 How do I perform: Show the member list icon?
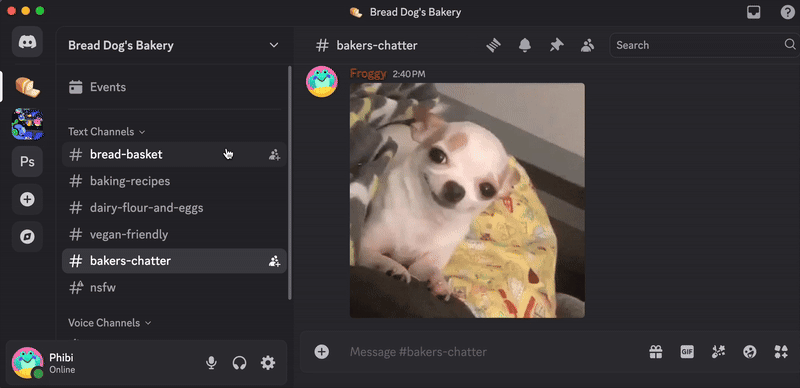coord(587,45)
